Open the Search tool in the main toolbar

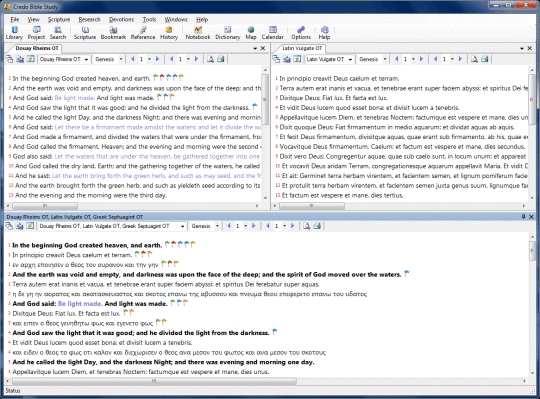[58, 33]
